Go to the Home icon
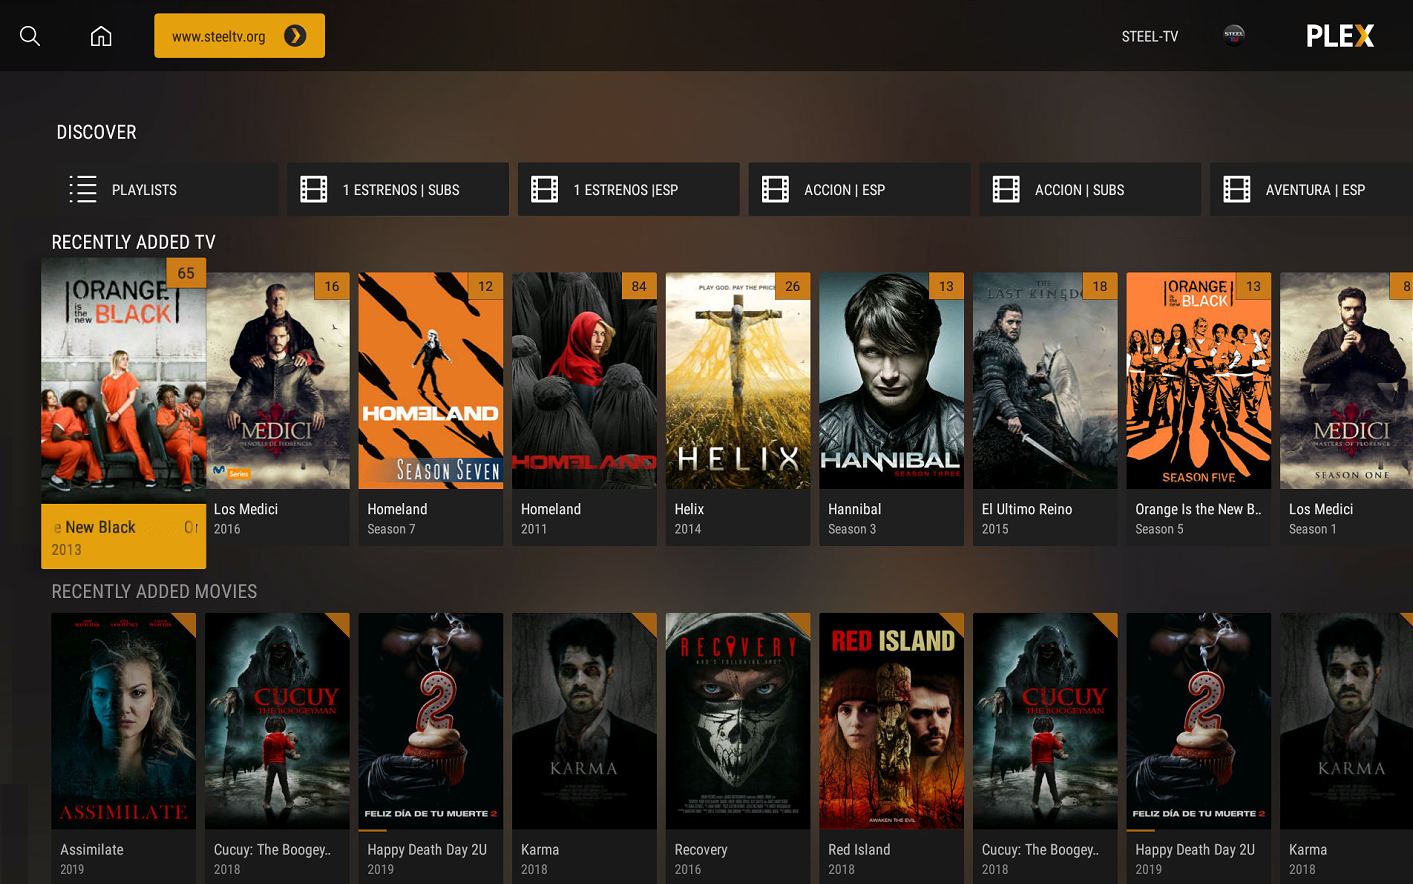 [x=101, y=36]
